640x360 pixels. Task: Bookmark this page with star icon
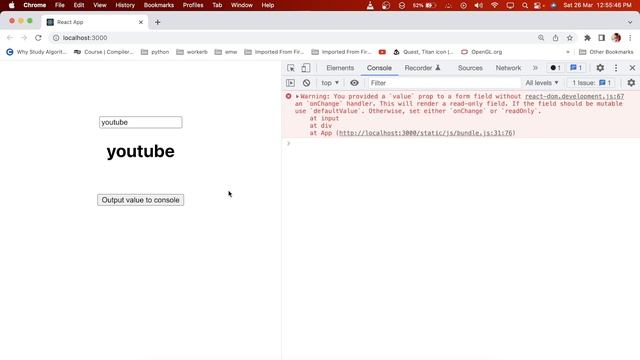(569, 38)
